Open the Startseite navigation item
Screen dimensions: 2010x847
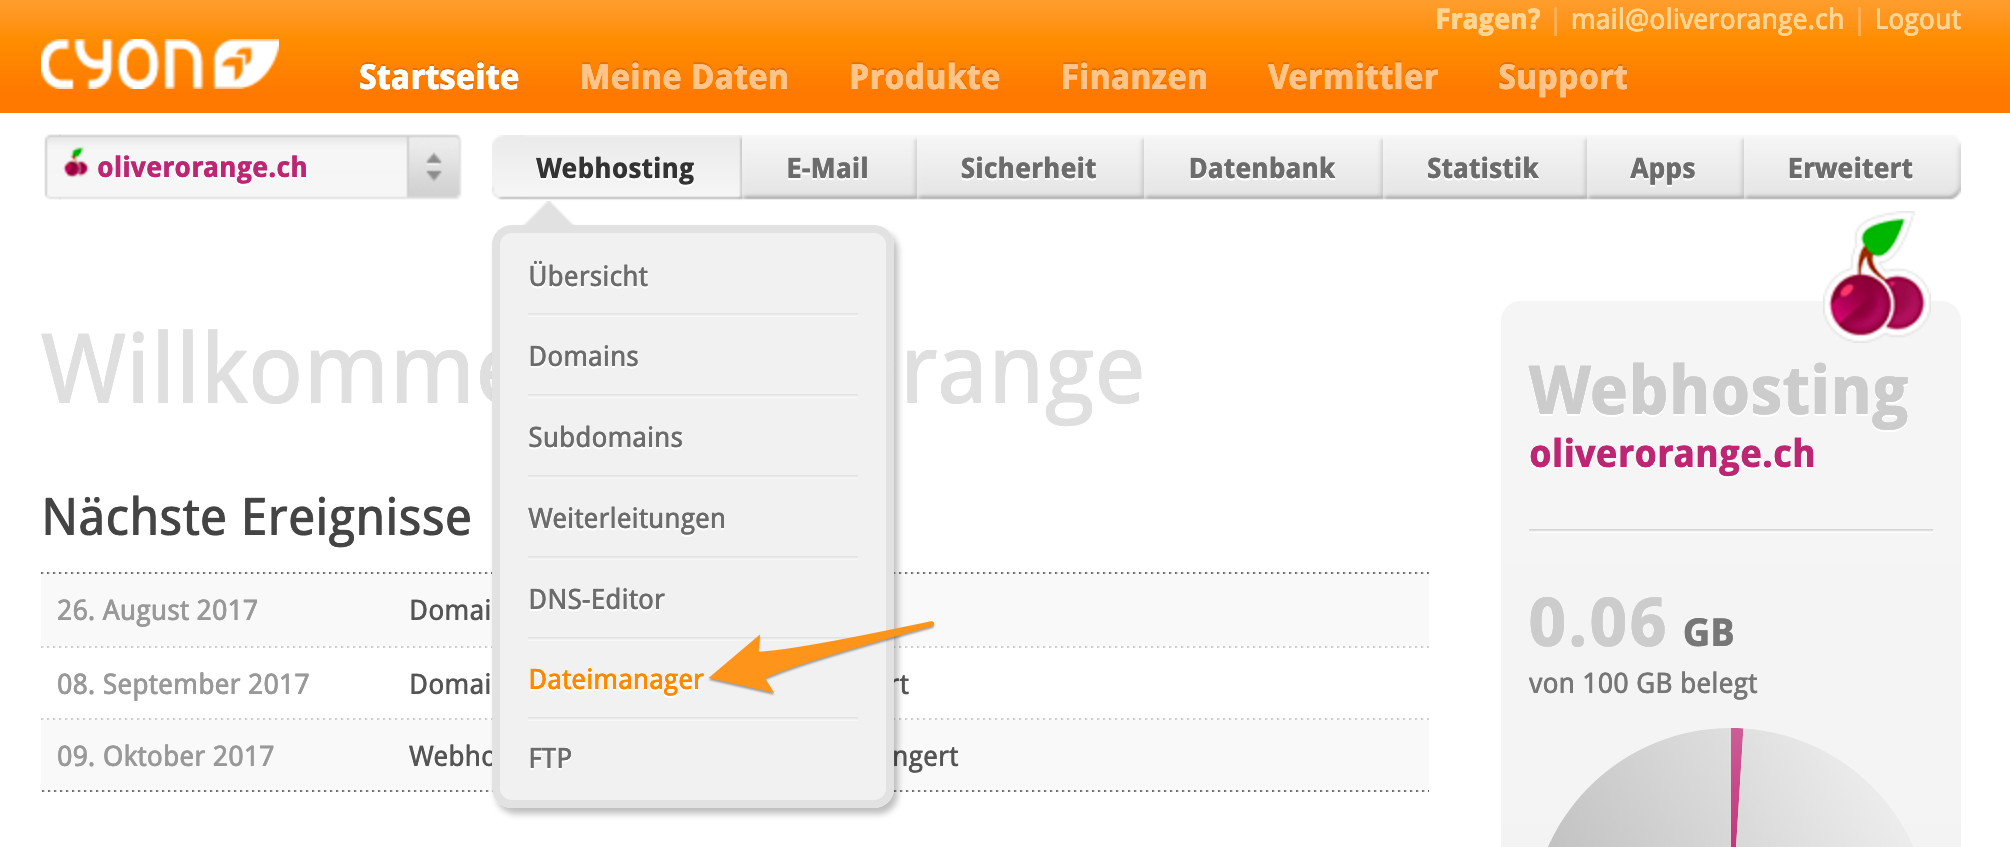[x=439, y=77]
